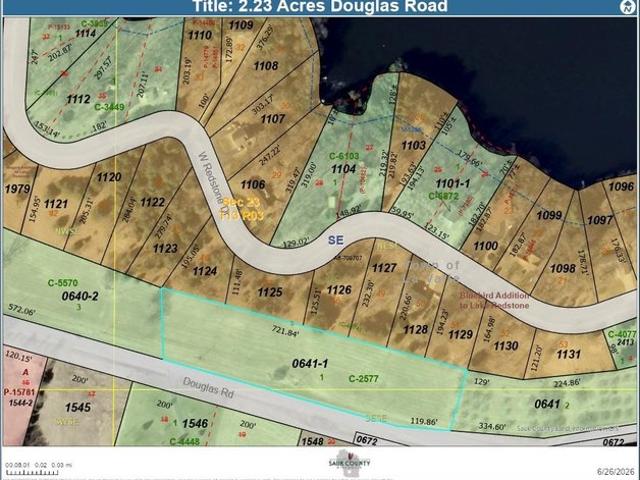Select parcel 1548
640x480 pixels.
[312, 441]
